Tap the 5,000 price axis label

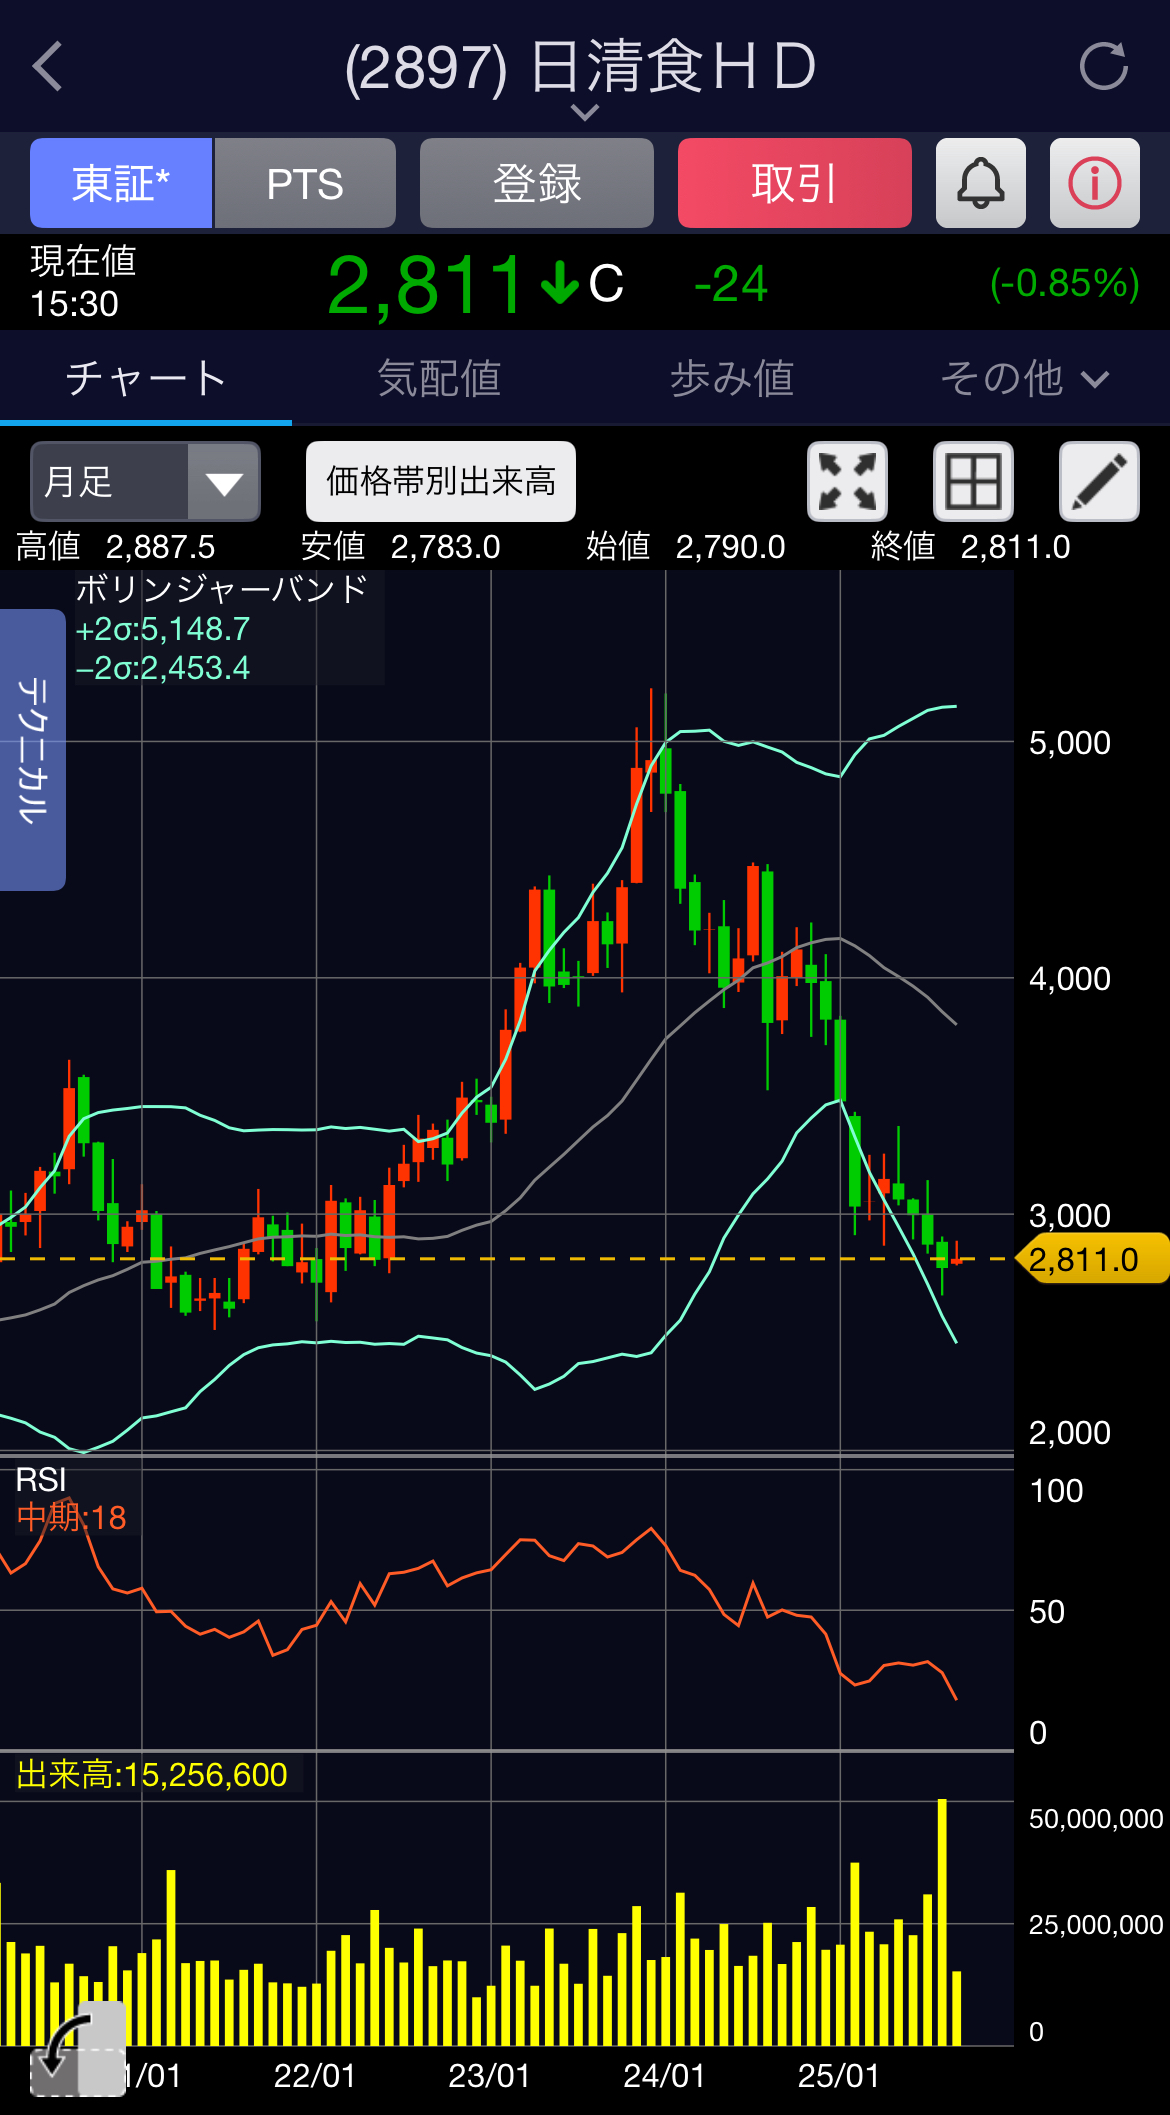point(1070,743)
